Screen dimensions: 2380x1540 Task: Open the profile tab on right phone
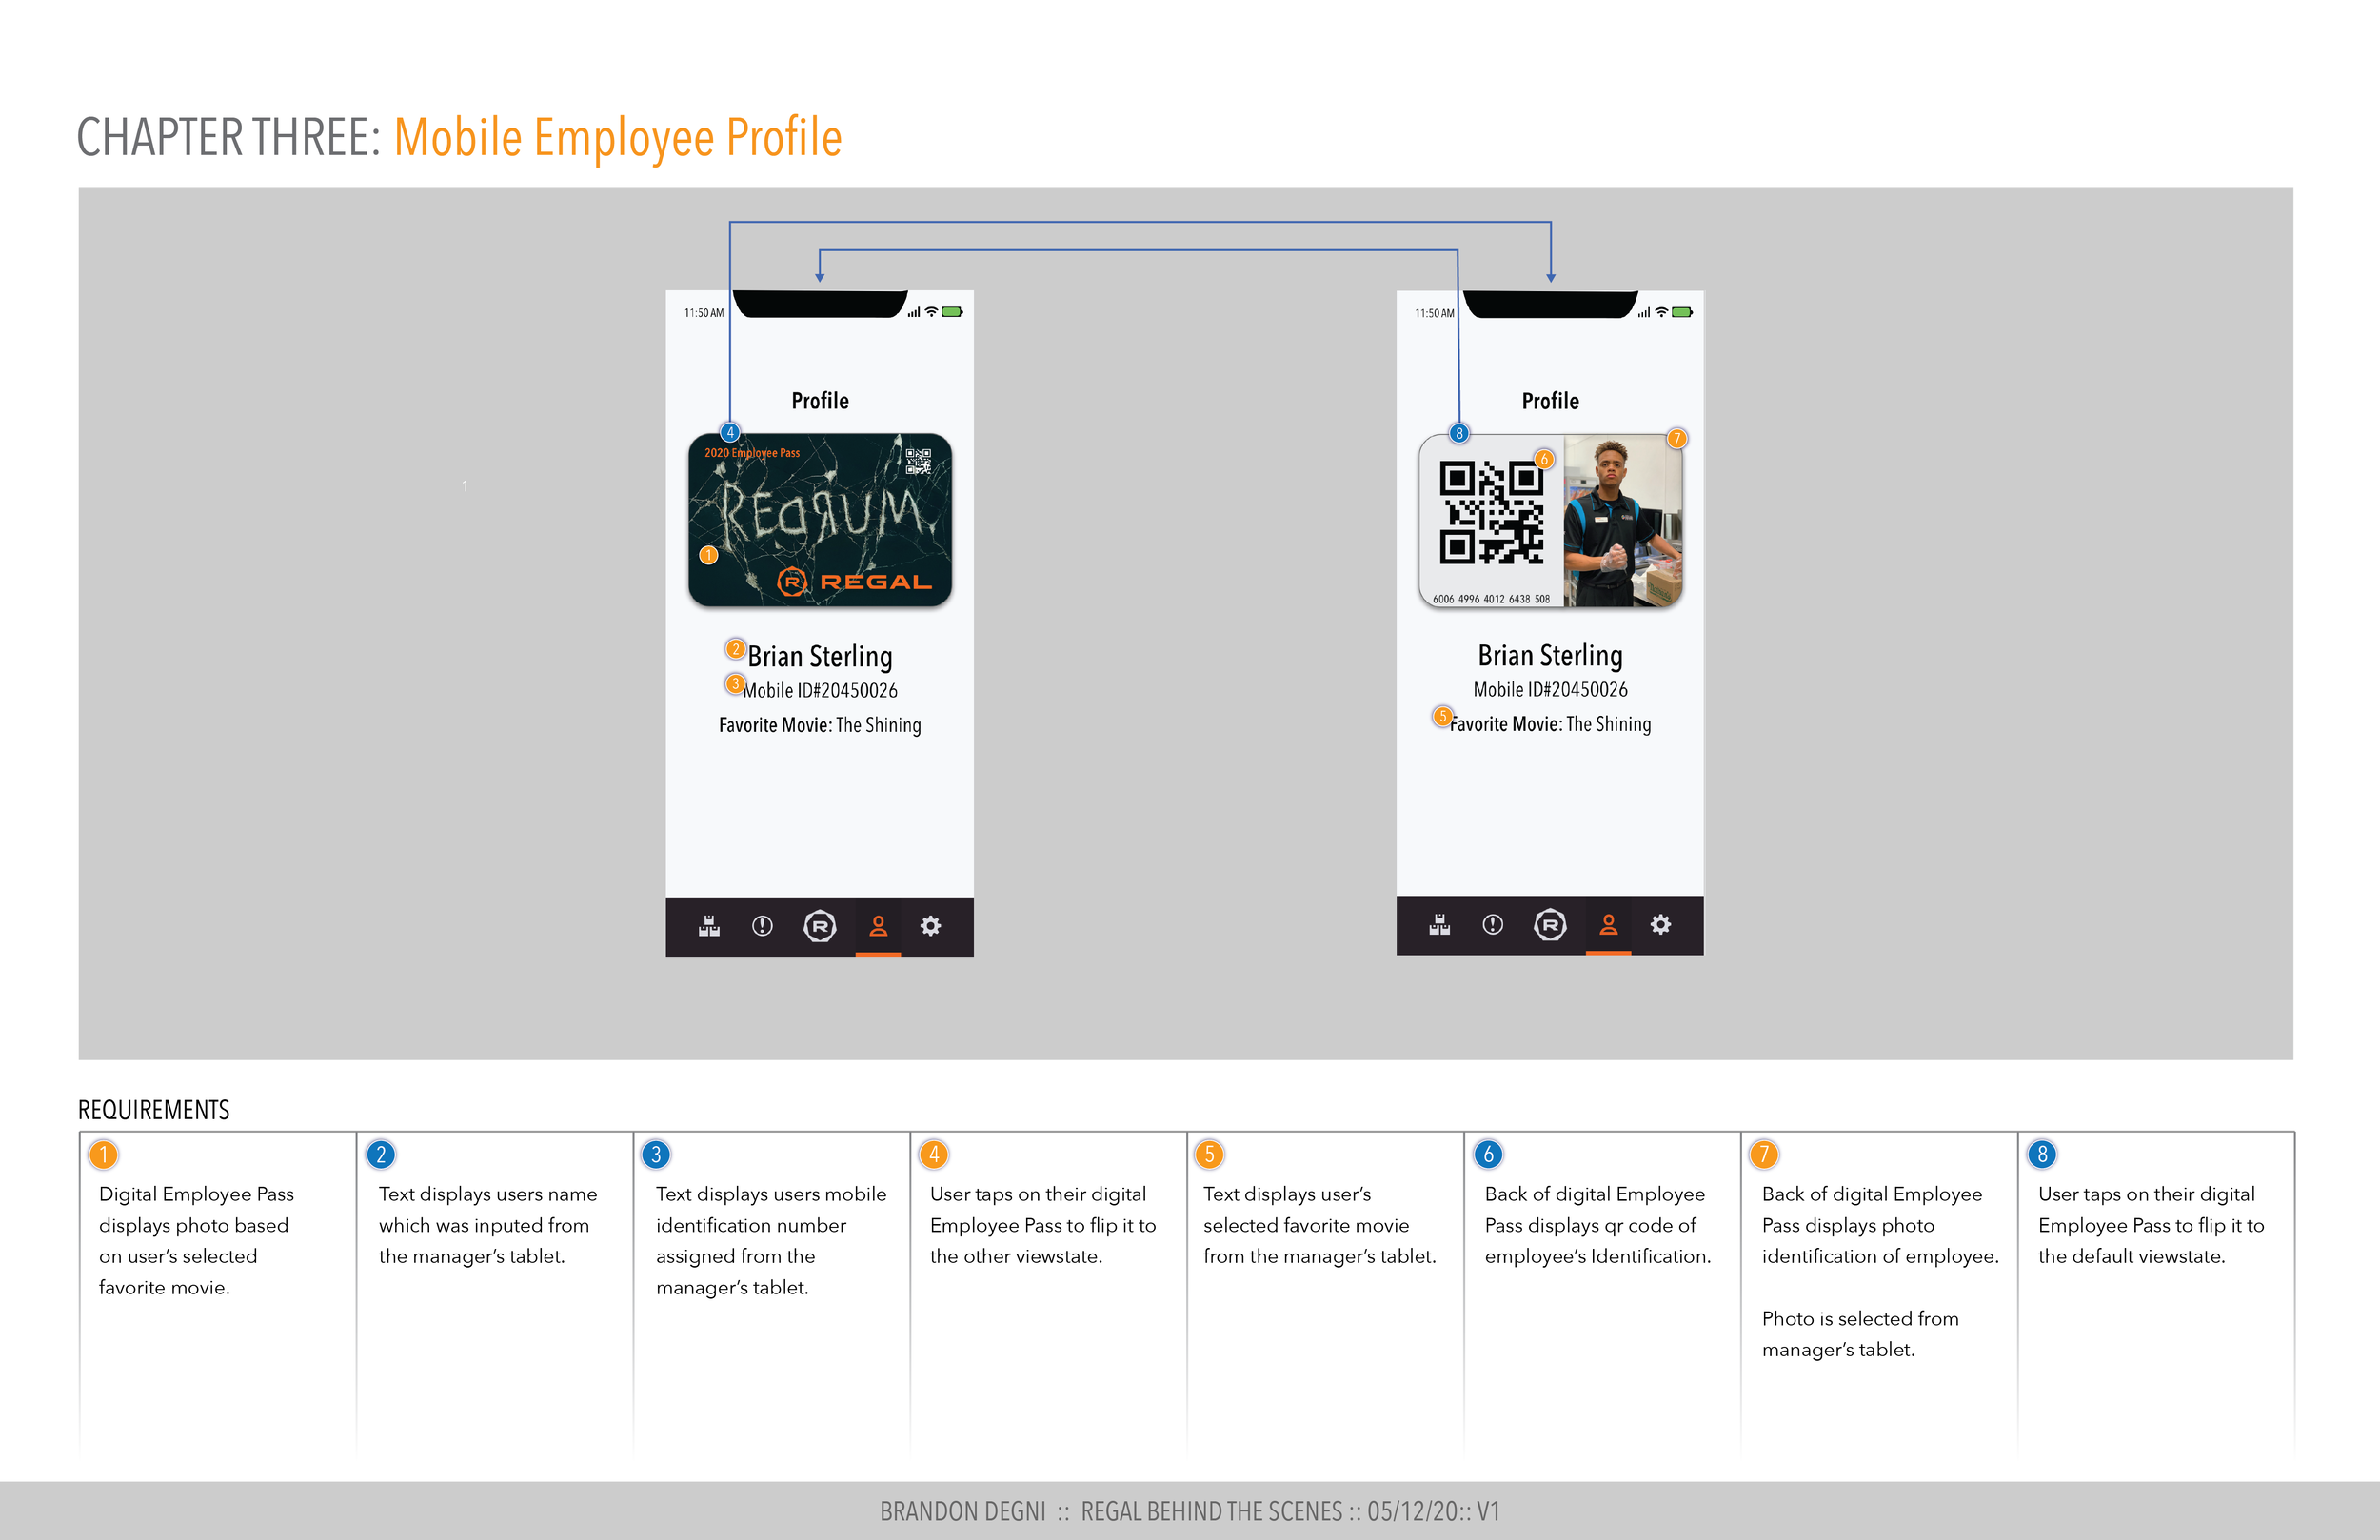1608,925
